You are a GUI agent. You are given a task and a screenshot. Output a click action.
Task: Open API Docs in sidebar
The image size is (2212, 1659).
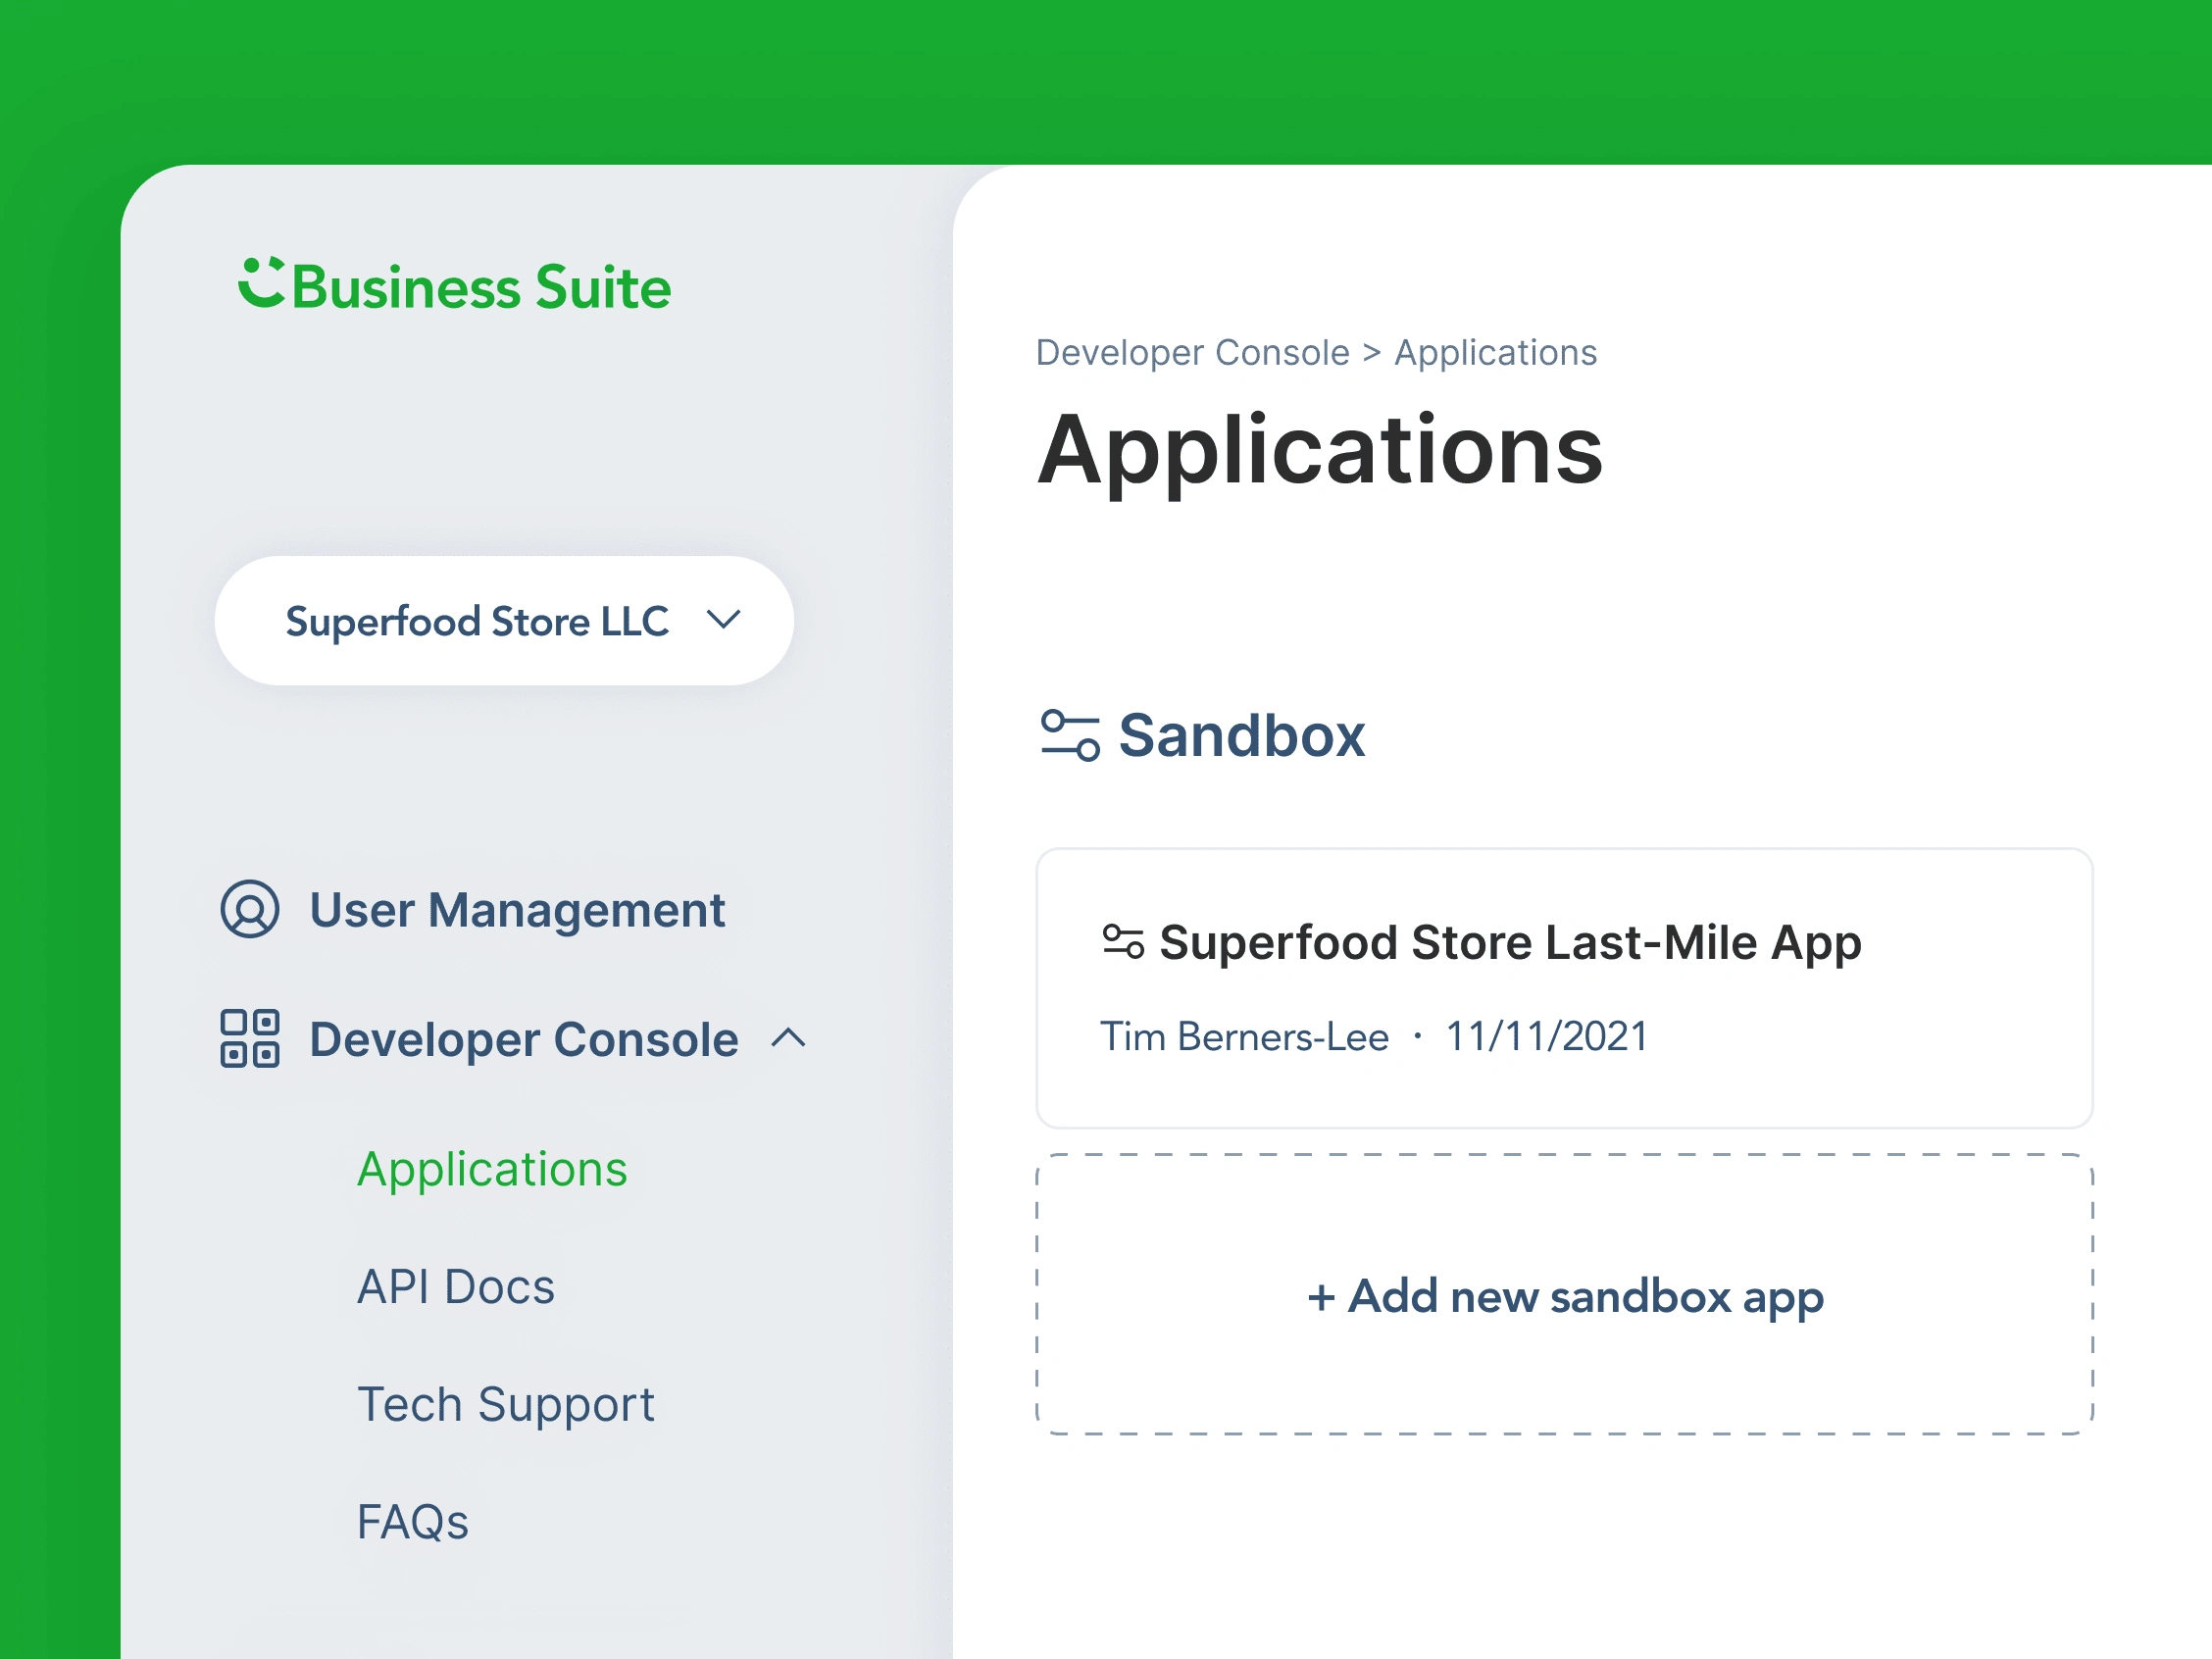[455, 1287]
